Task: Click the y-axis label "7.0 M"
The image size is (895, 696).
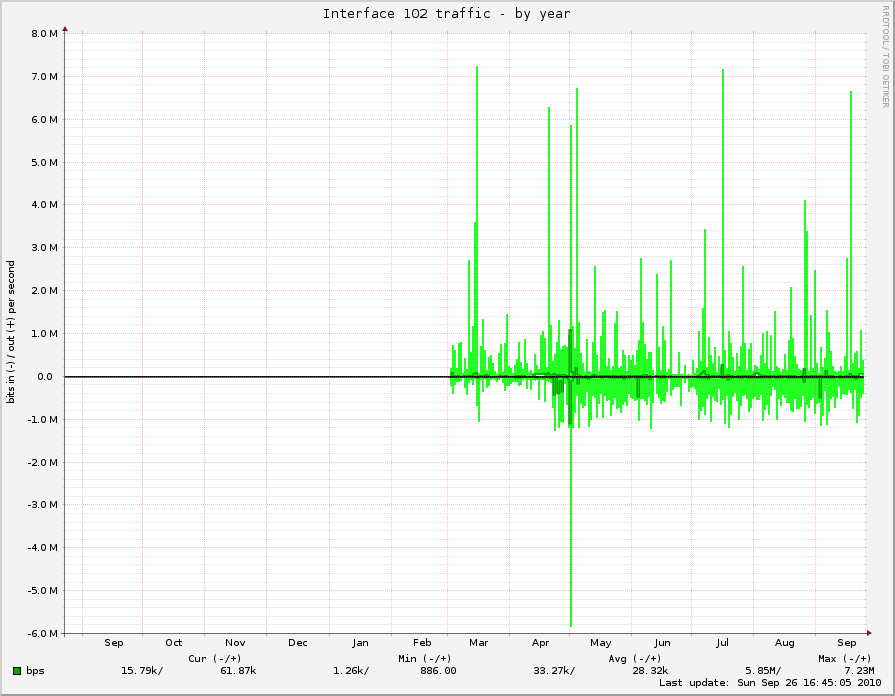Action: [45, 77]
